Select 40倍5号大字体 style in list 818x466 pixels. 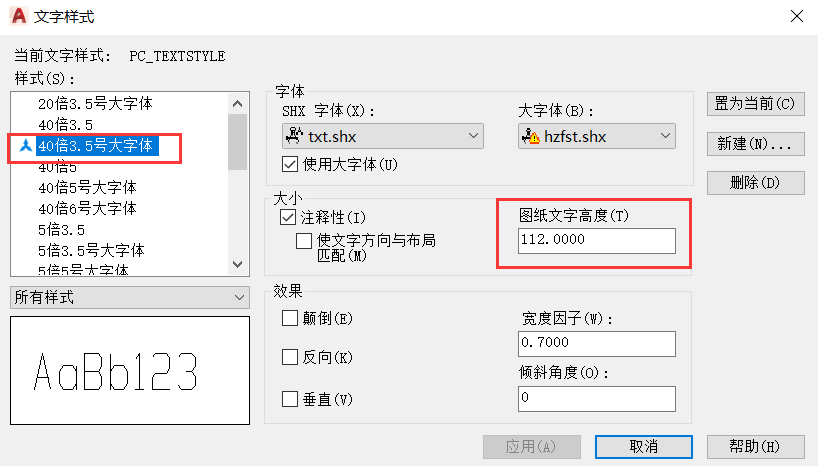point(88,187)
